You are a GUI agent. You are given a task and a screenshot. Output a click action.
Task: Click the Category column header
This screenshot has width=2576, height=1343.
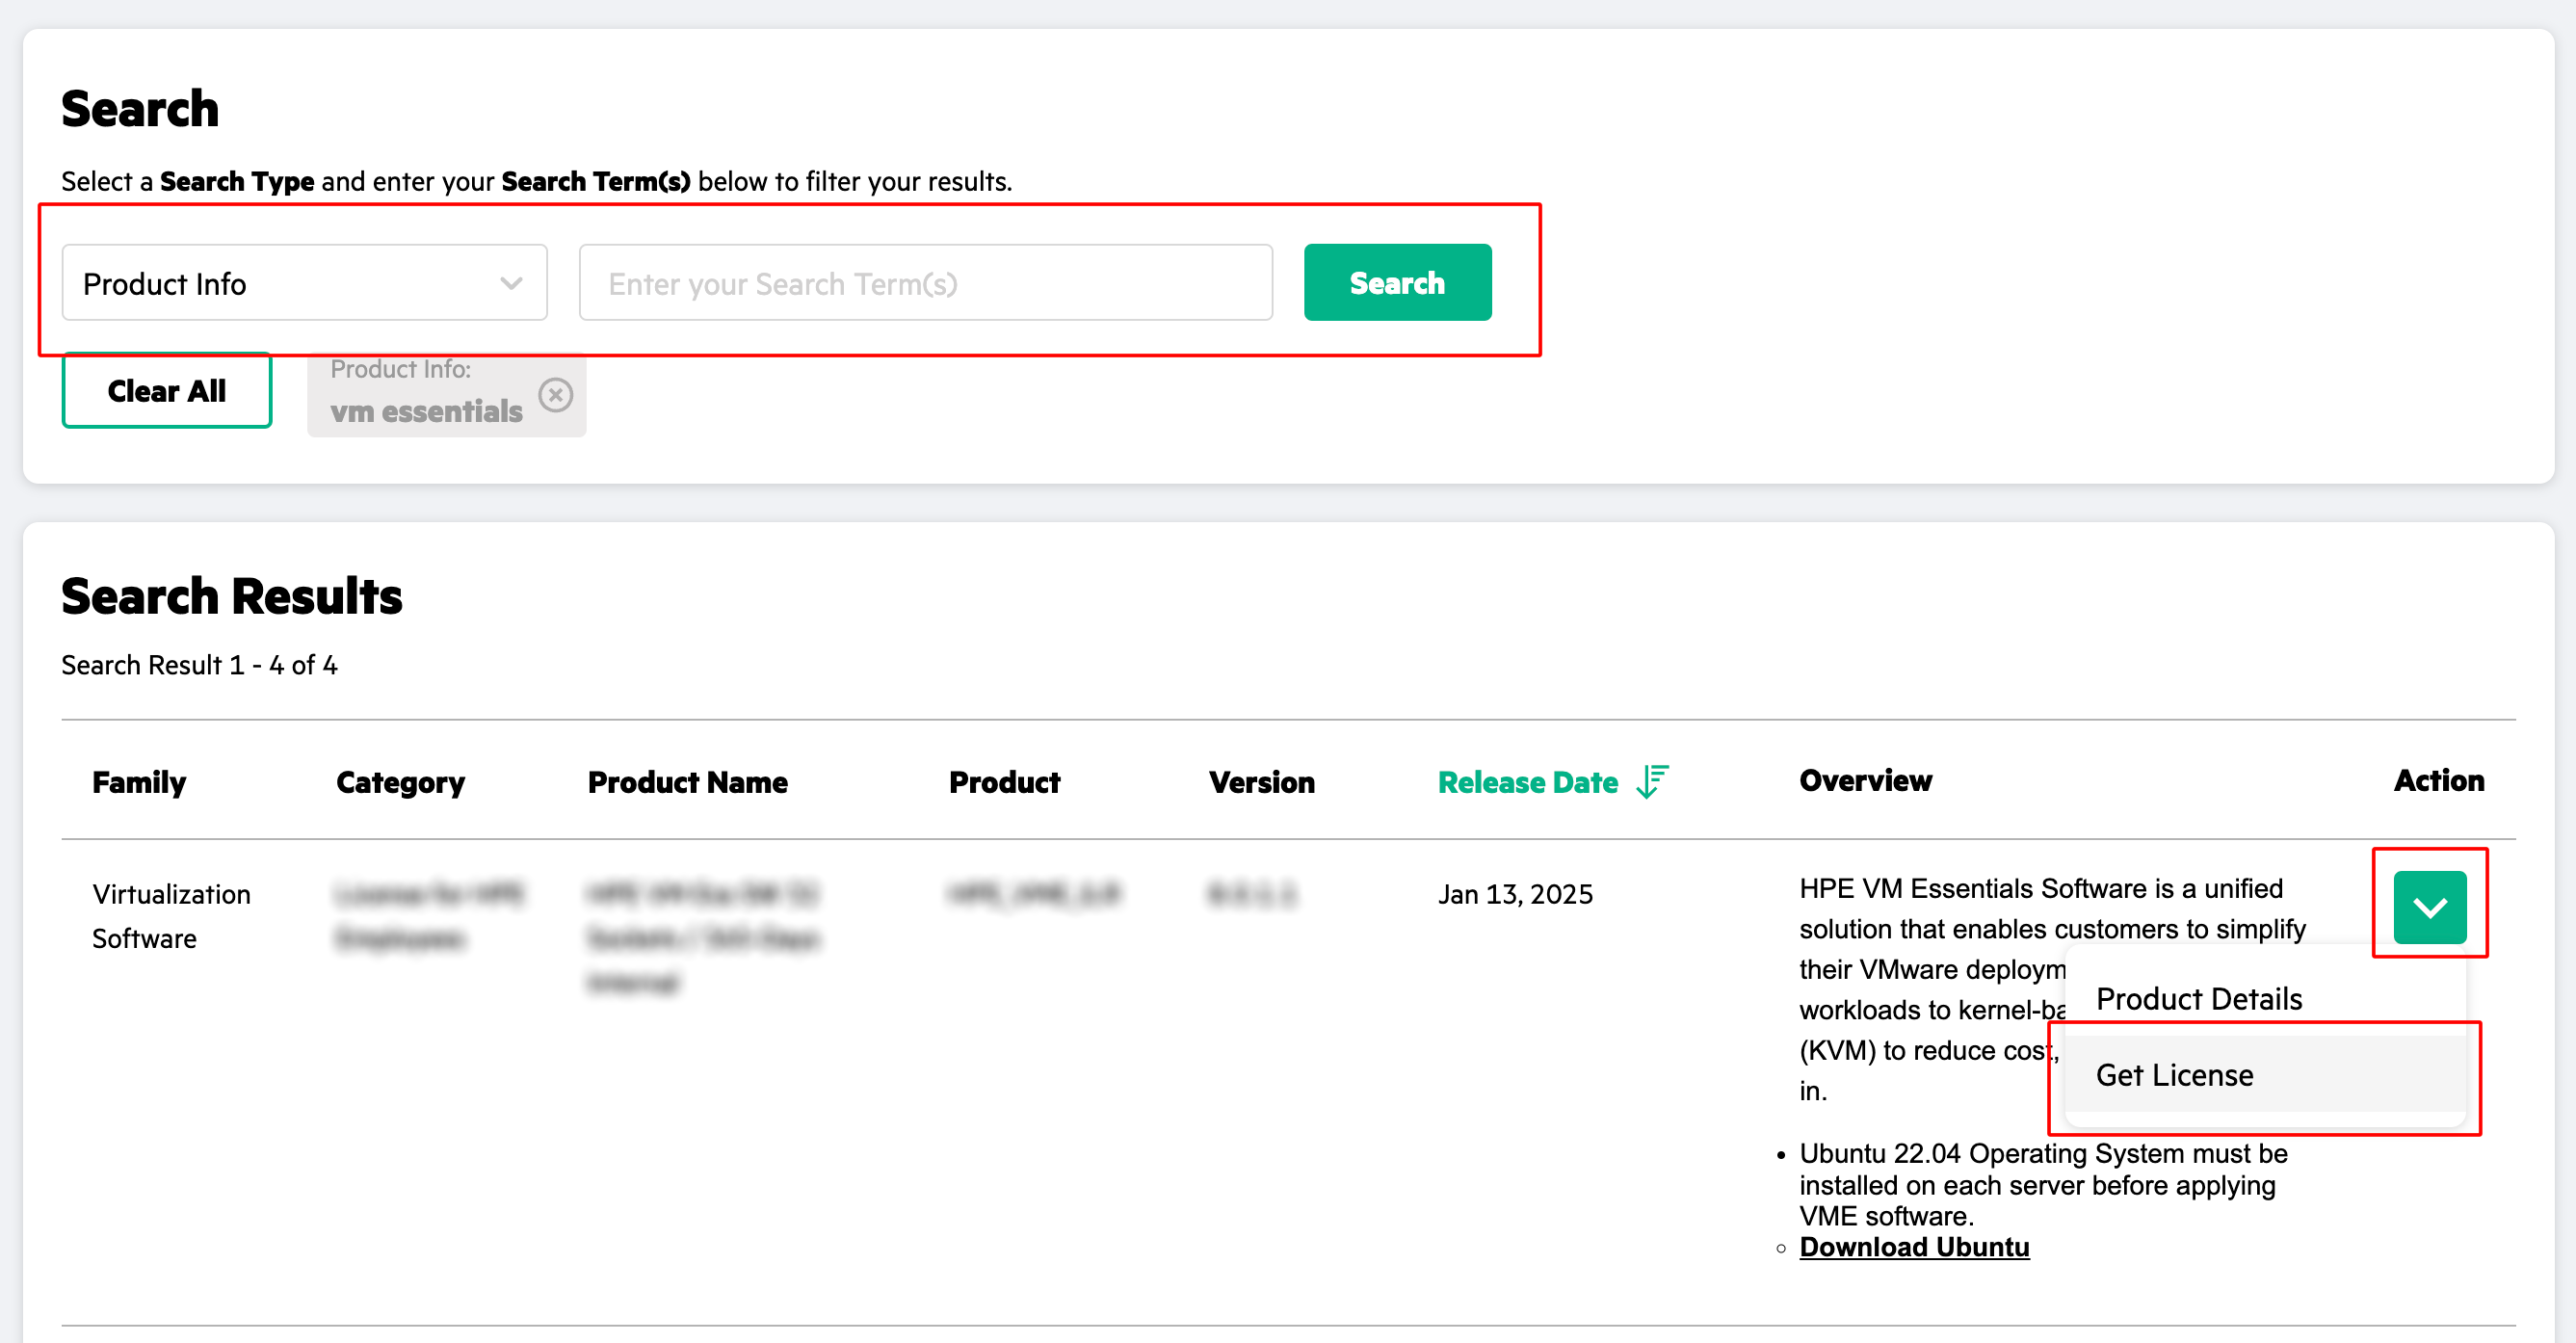400,782
